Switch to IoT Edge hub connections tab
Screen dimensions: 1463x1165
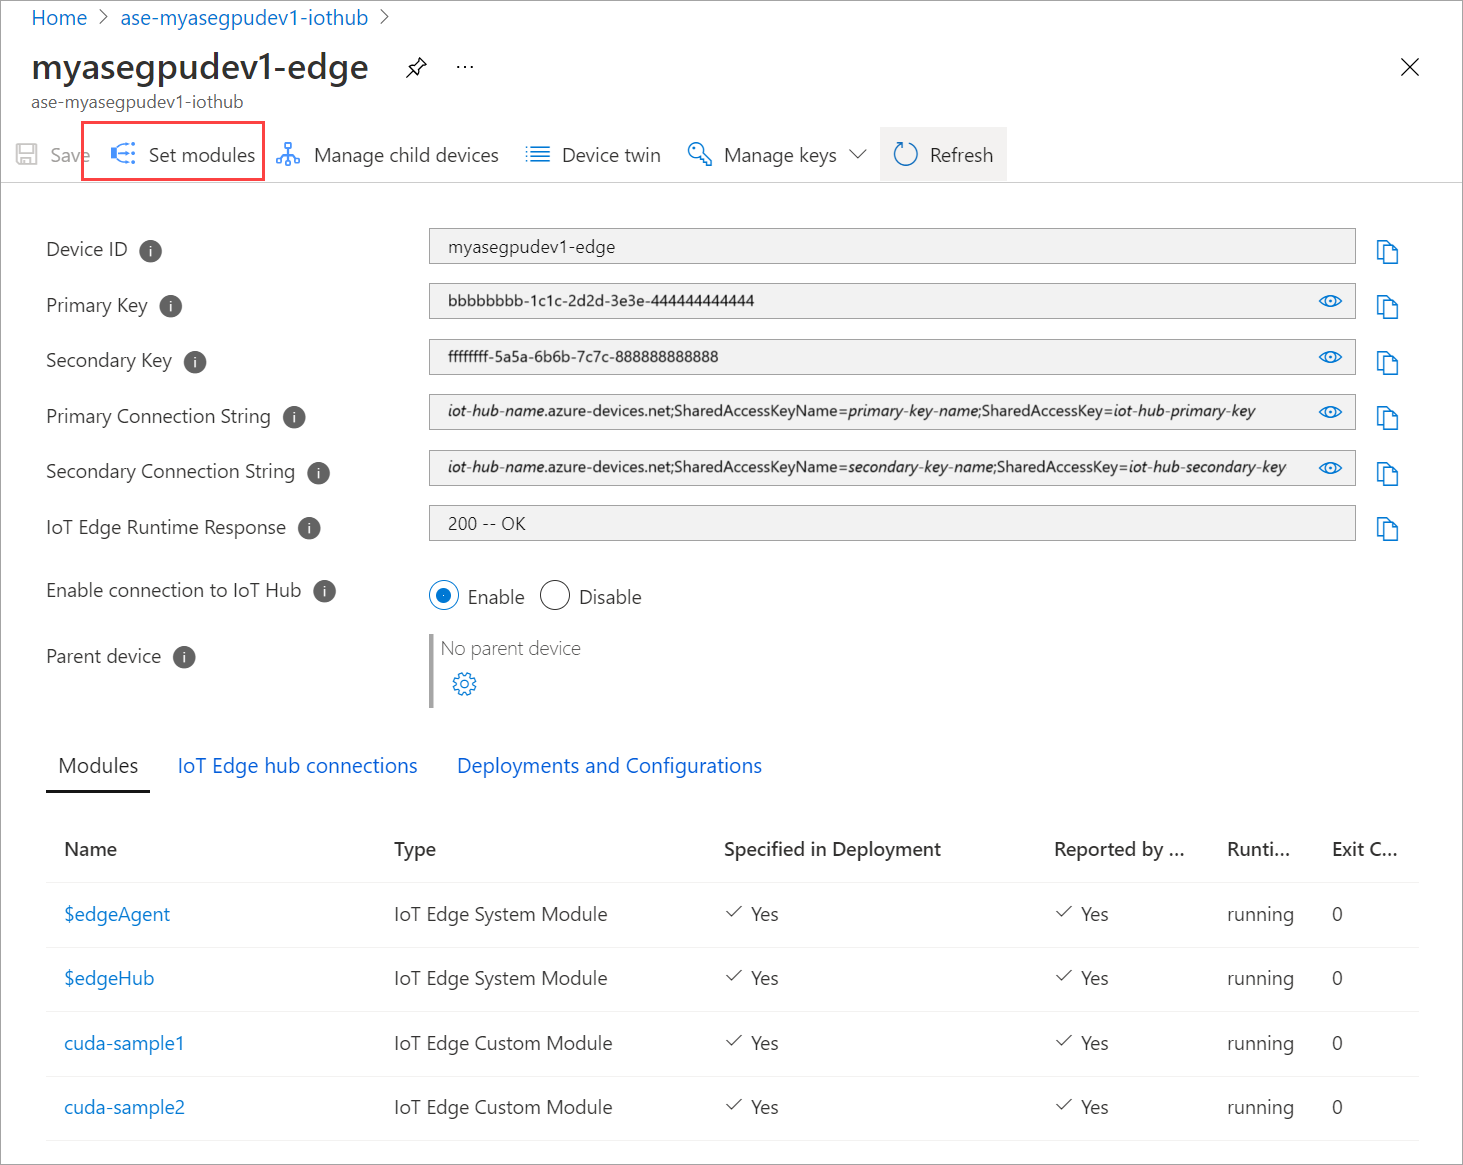297,766
